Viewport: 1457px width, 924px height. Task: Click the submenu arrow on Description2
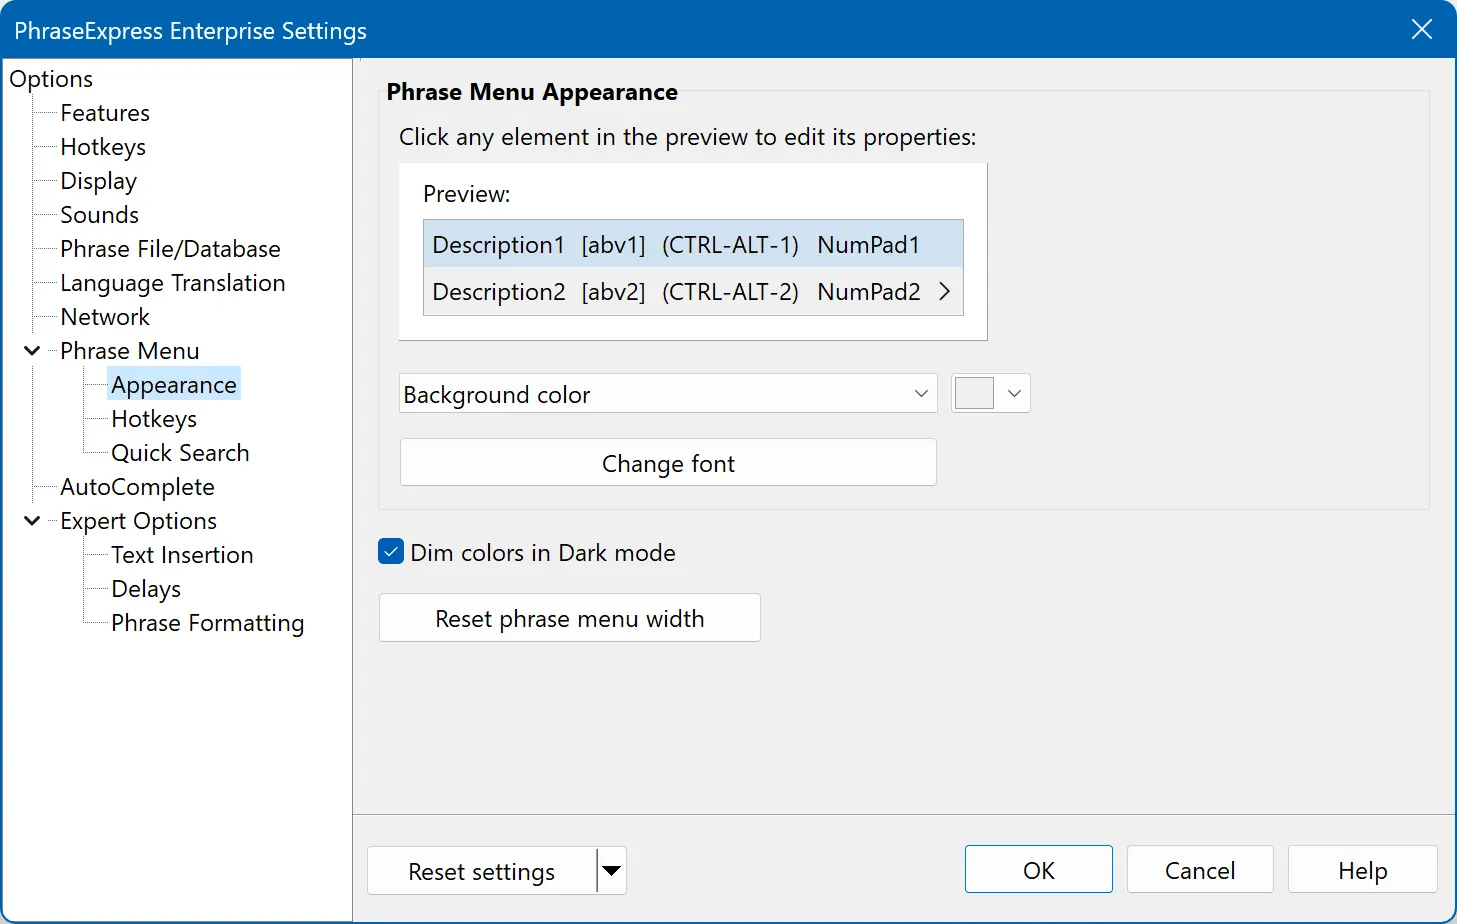(x=944, y=291)
